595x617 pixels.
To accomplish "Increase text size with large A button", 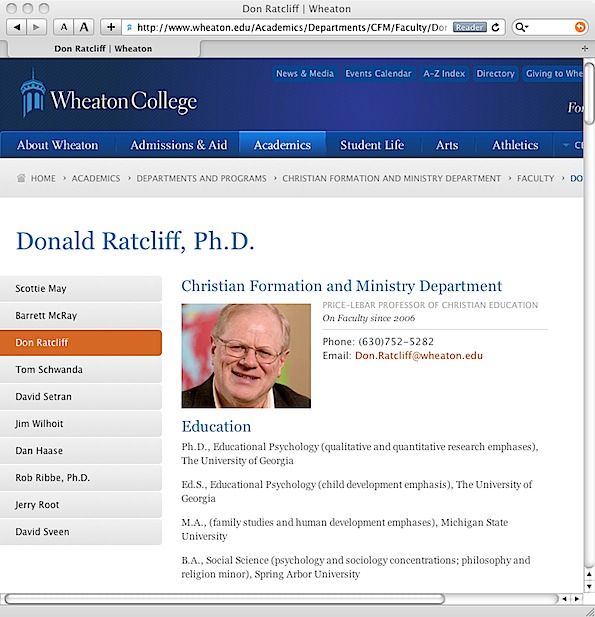I will 84,27.
